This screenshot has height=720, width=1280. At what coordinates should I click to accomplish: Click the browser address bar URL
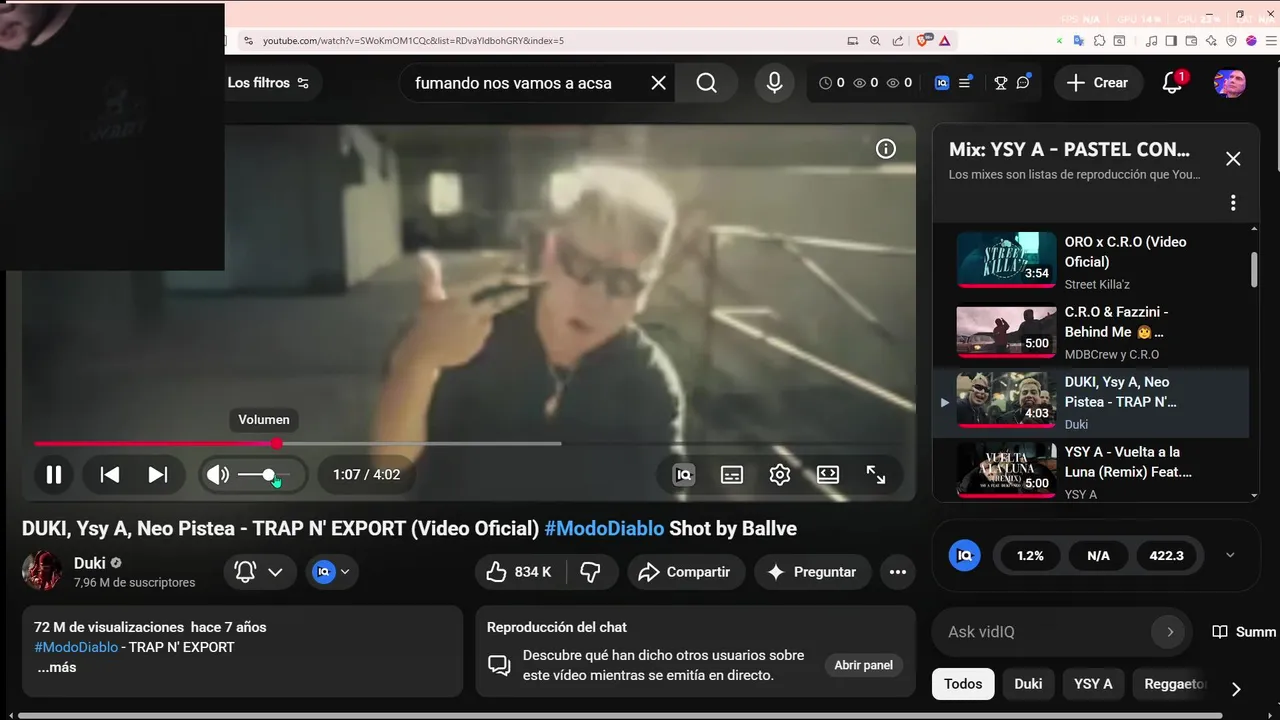pyautogui.click(x=413, y=41)
